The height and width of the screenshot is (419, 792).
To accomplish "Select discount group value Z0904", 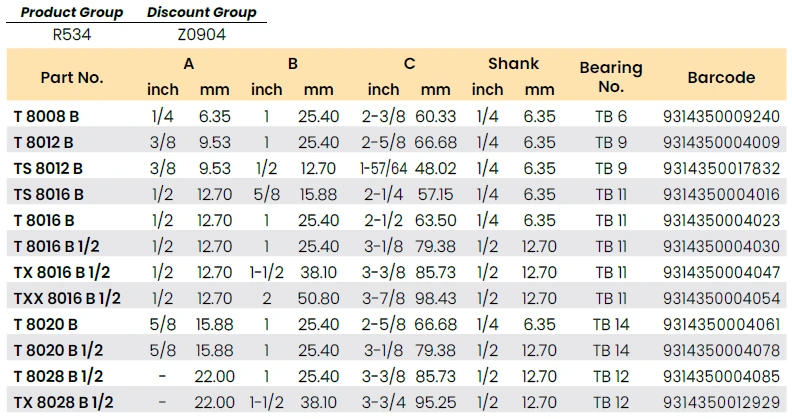I will click(201, 35).
